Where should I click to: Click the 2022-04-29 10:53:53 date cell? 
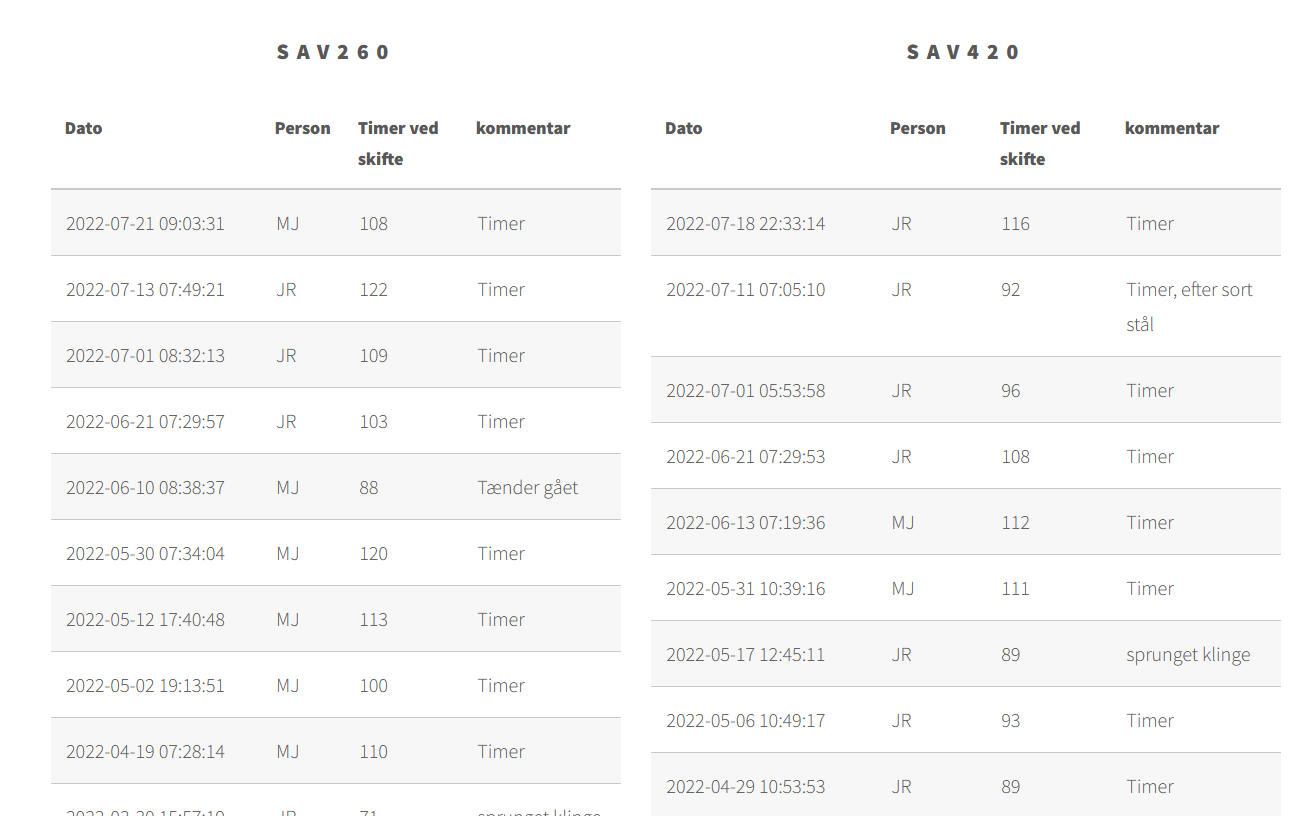(745, 786)
